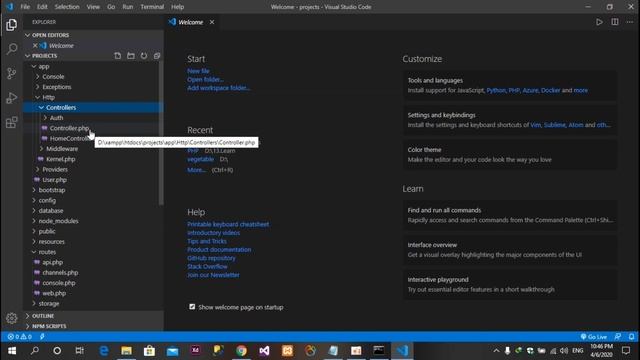Click New File icon in Projects header
The image size is (640, 360).
click(x=118, y=56)
